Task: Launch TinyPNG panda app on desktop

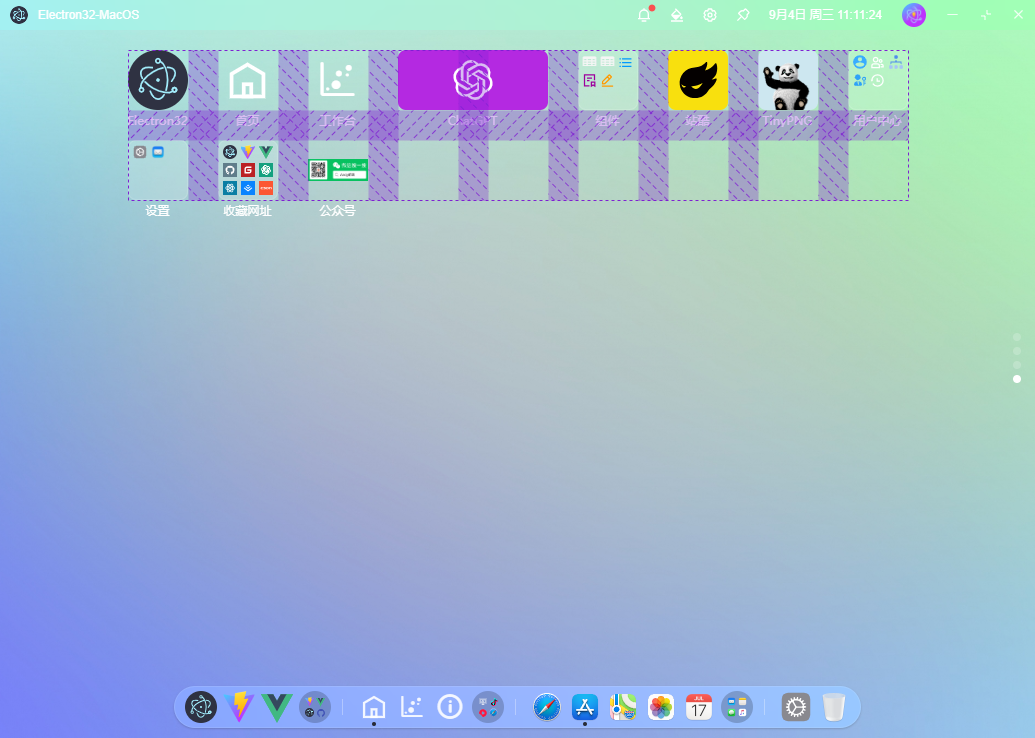Action: click(788, 81)
